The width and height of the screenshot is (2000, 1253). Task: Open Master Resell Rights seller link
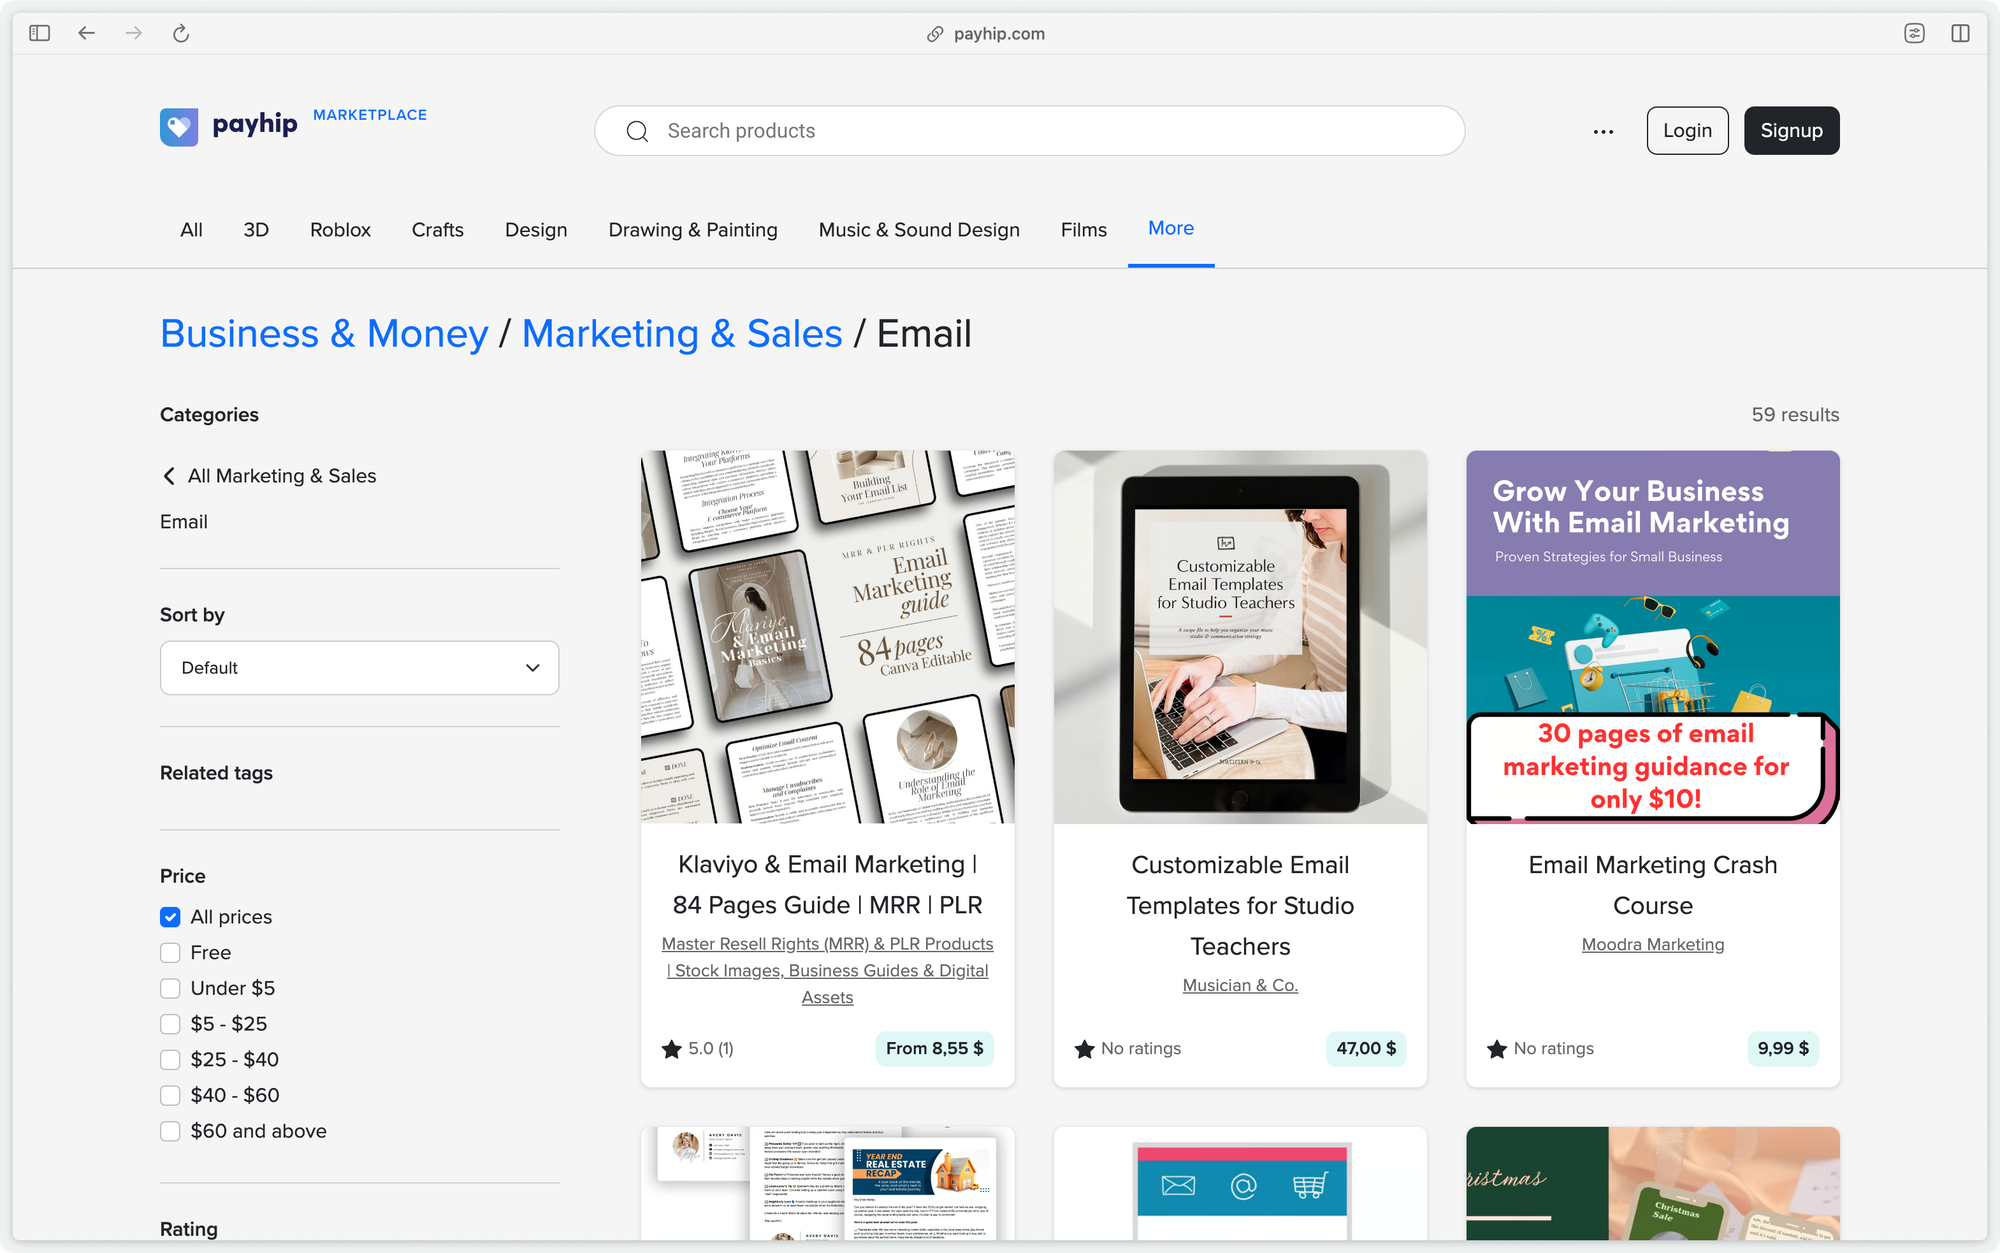point(828,971)
